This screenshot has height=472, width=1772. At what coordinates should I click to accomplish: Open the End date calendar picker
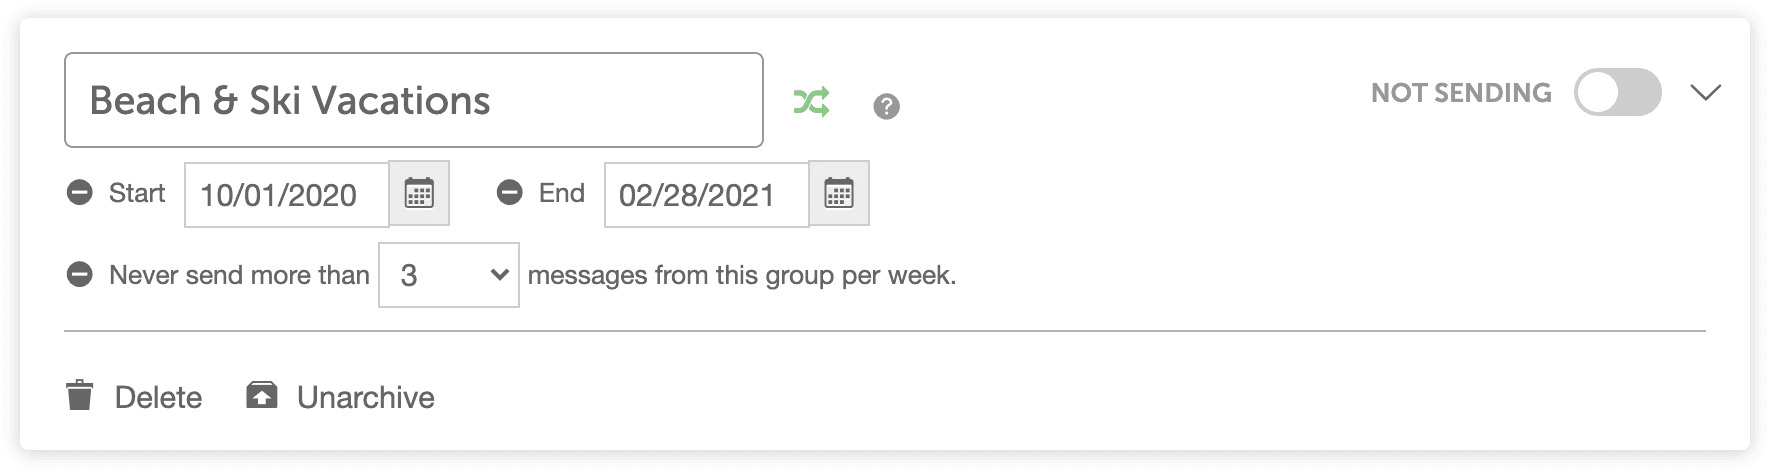pos(839,193)
